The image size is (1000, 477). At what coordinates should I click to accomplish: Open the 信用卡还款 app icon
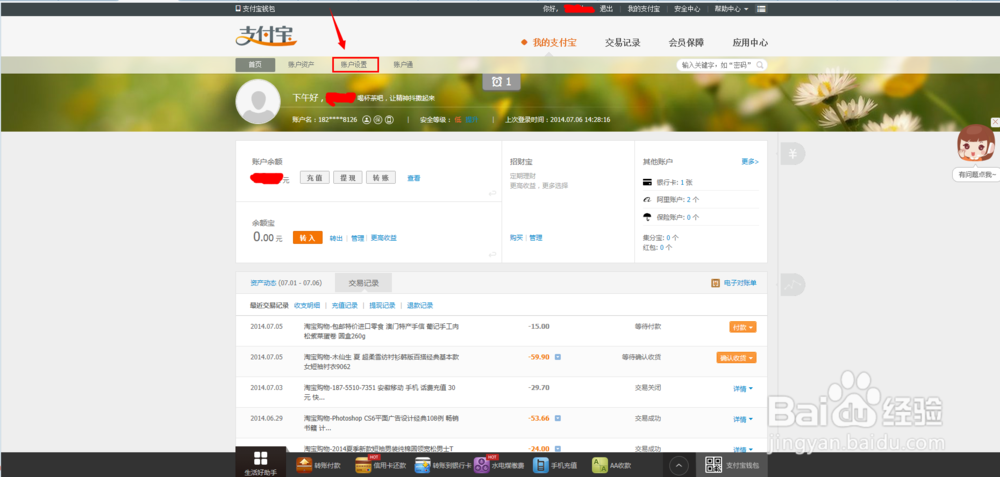point(364,466)
